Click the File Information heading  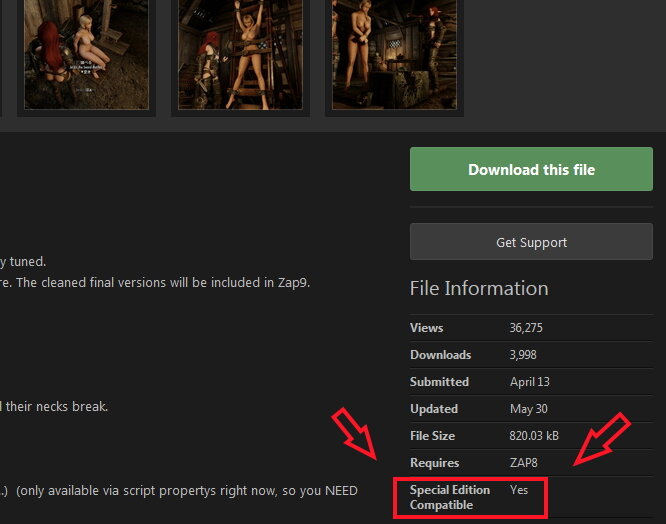tap(479, 288)
